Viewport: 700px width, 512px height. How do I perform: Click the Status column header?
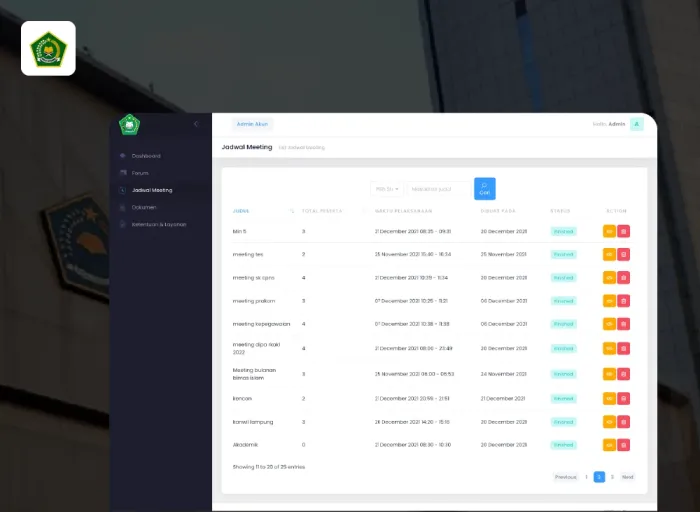click(x=560, y=211)
